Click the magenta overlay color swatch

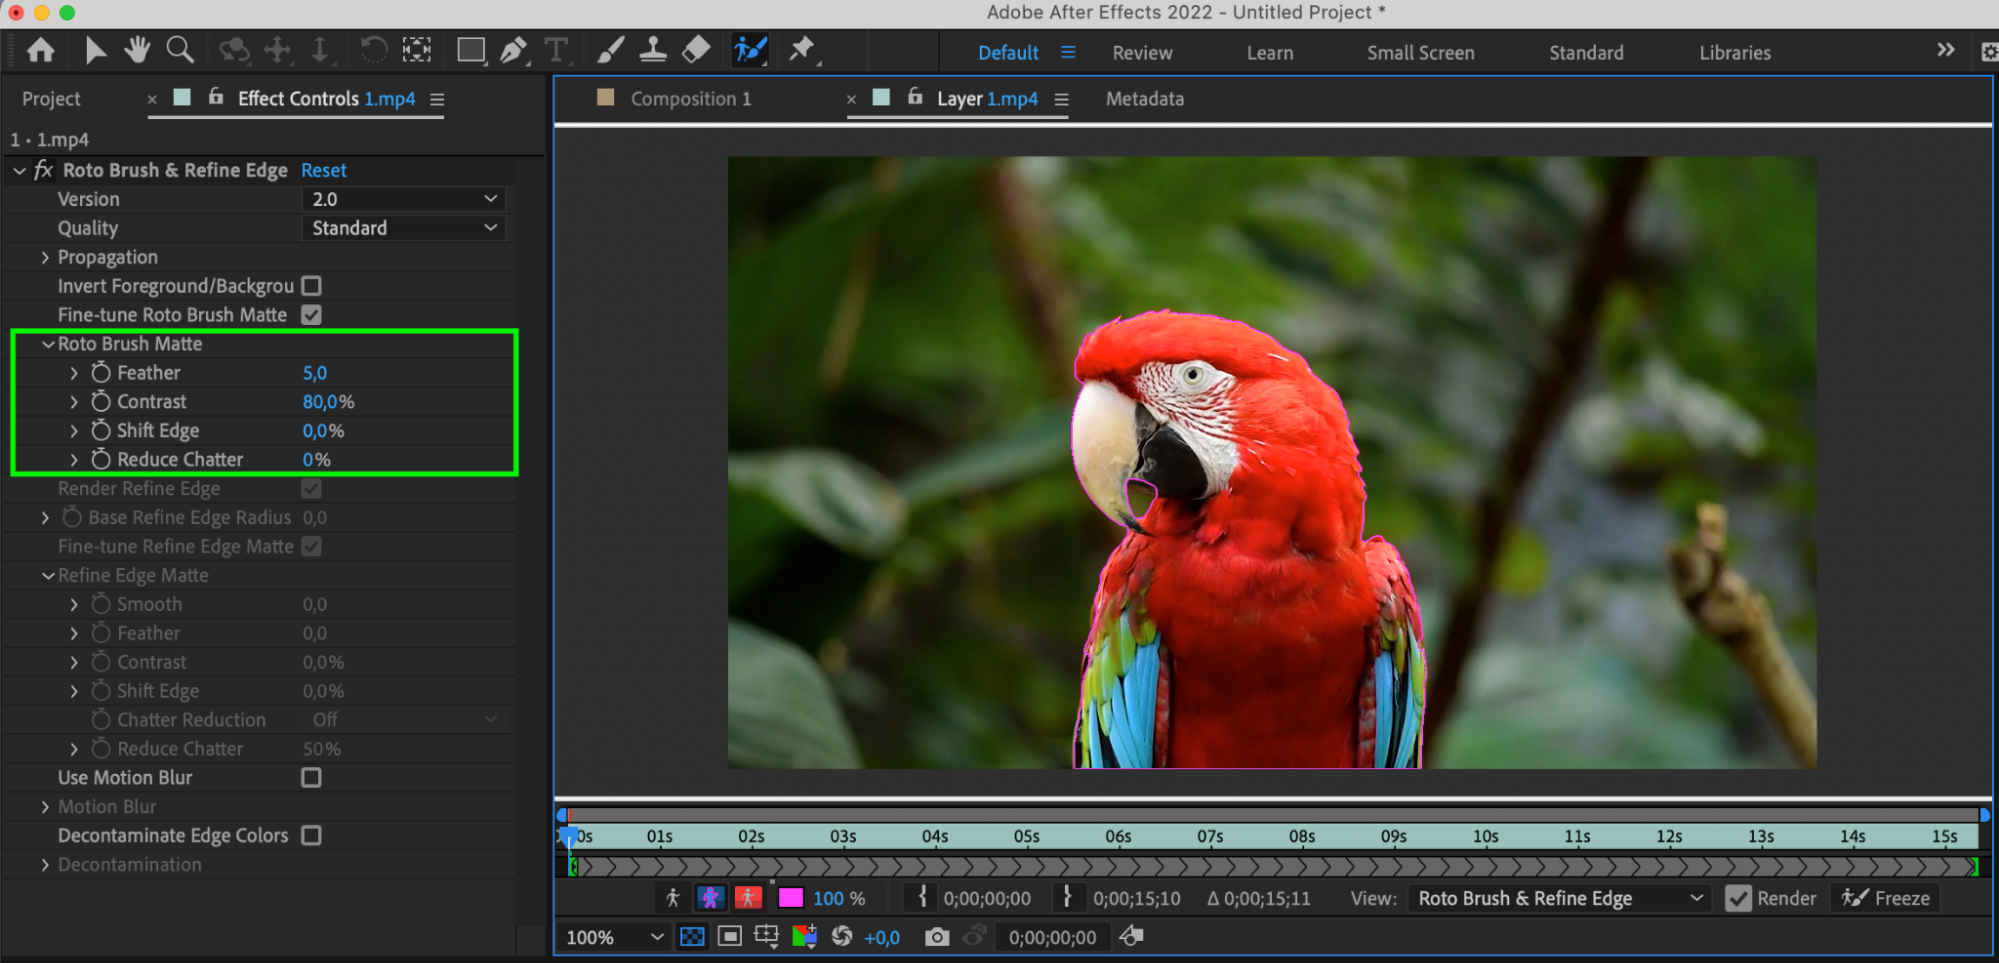(790, 898)
